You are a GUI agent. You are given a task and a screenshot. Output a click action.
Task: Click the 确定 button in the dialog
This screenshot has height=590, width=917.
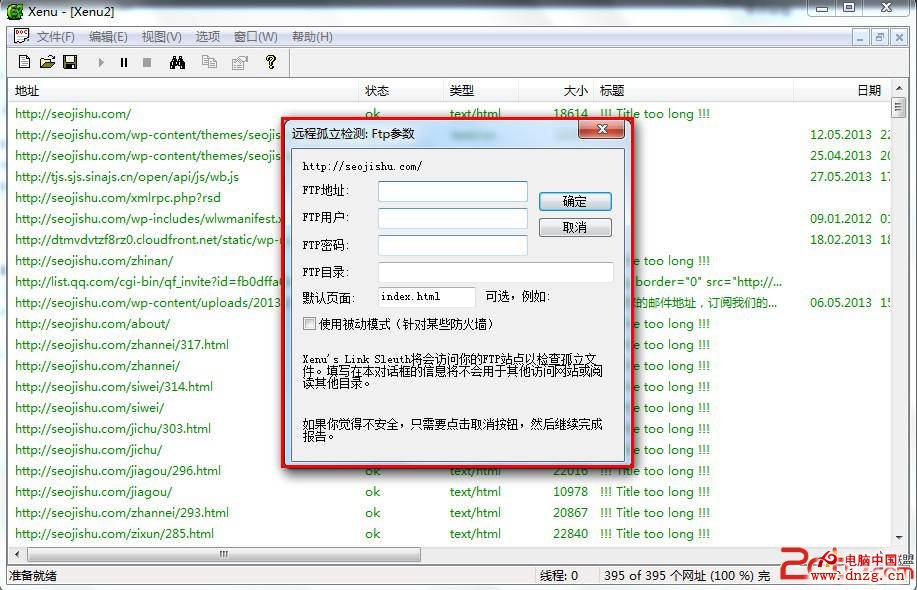[575, 201]
